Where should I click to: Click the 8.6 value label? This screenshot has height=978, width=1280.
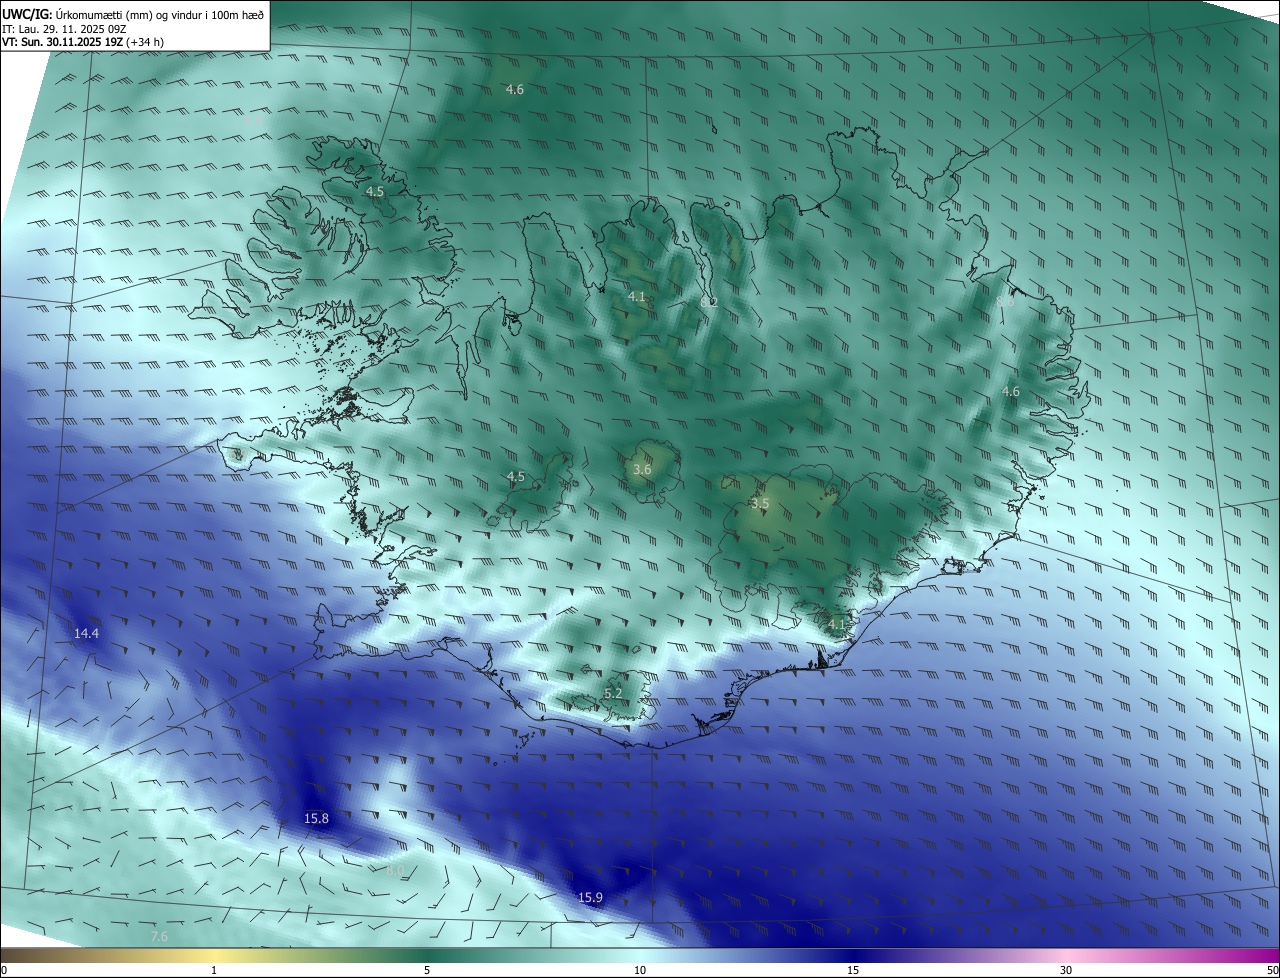(1005, 300)
